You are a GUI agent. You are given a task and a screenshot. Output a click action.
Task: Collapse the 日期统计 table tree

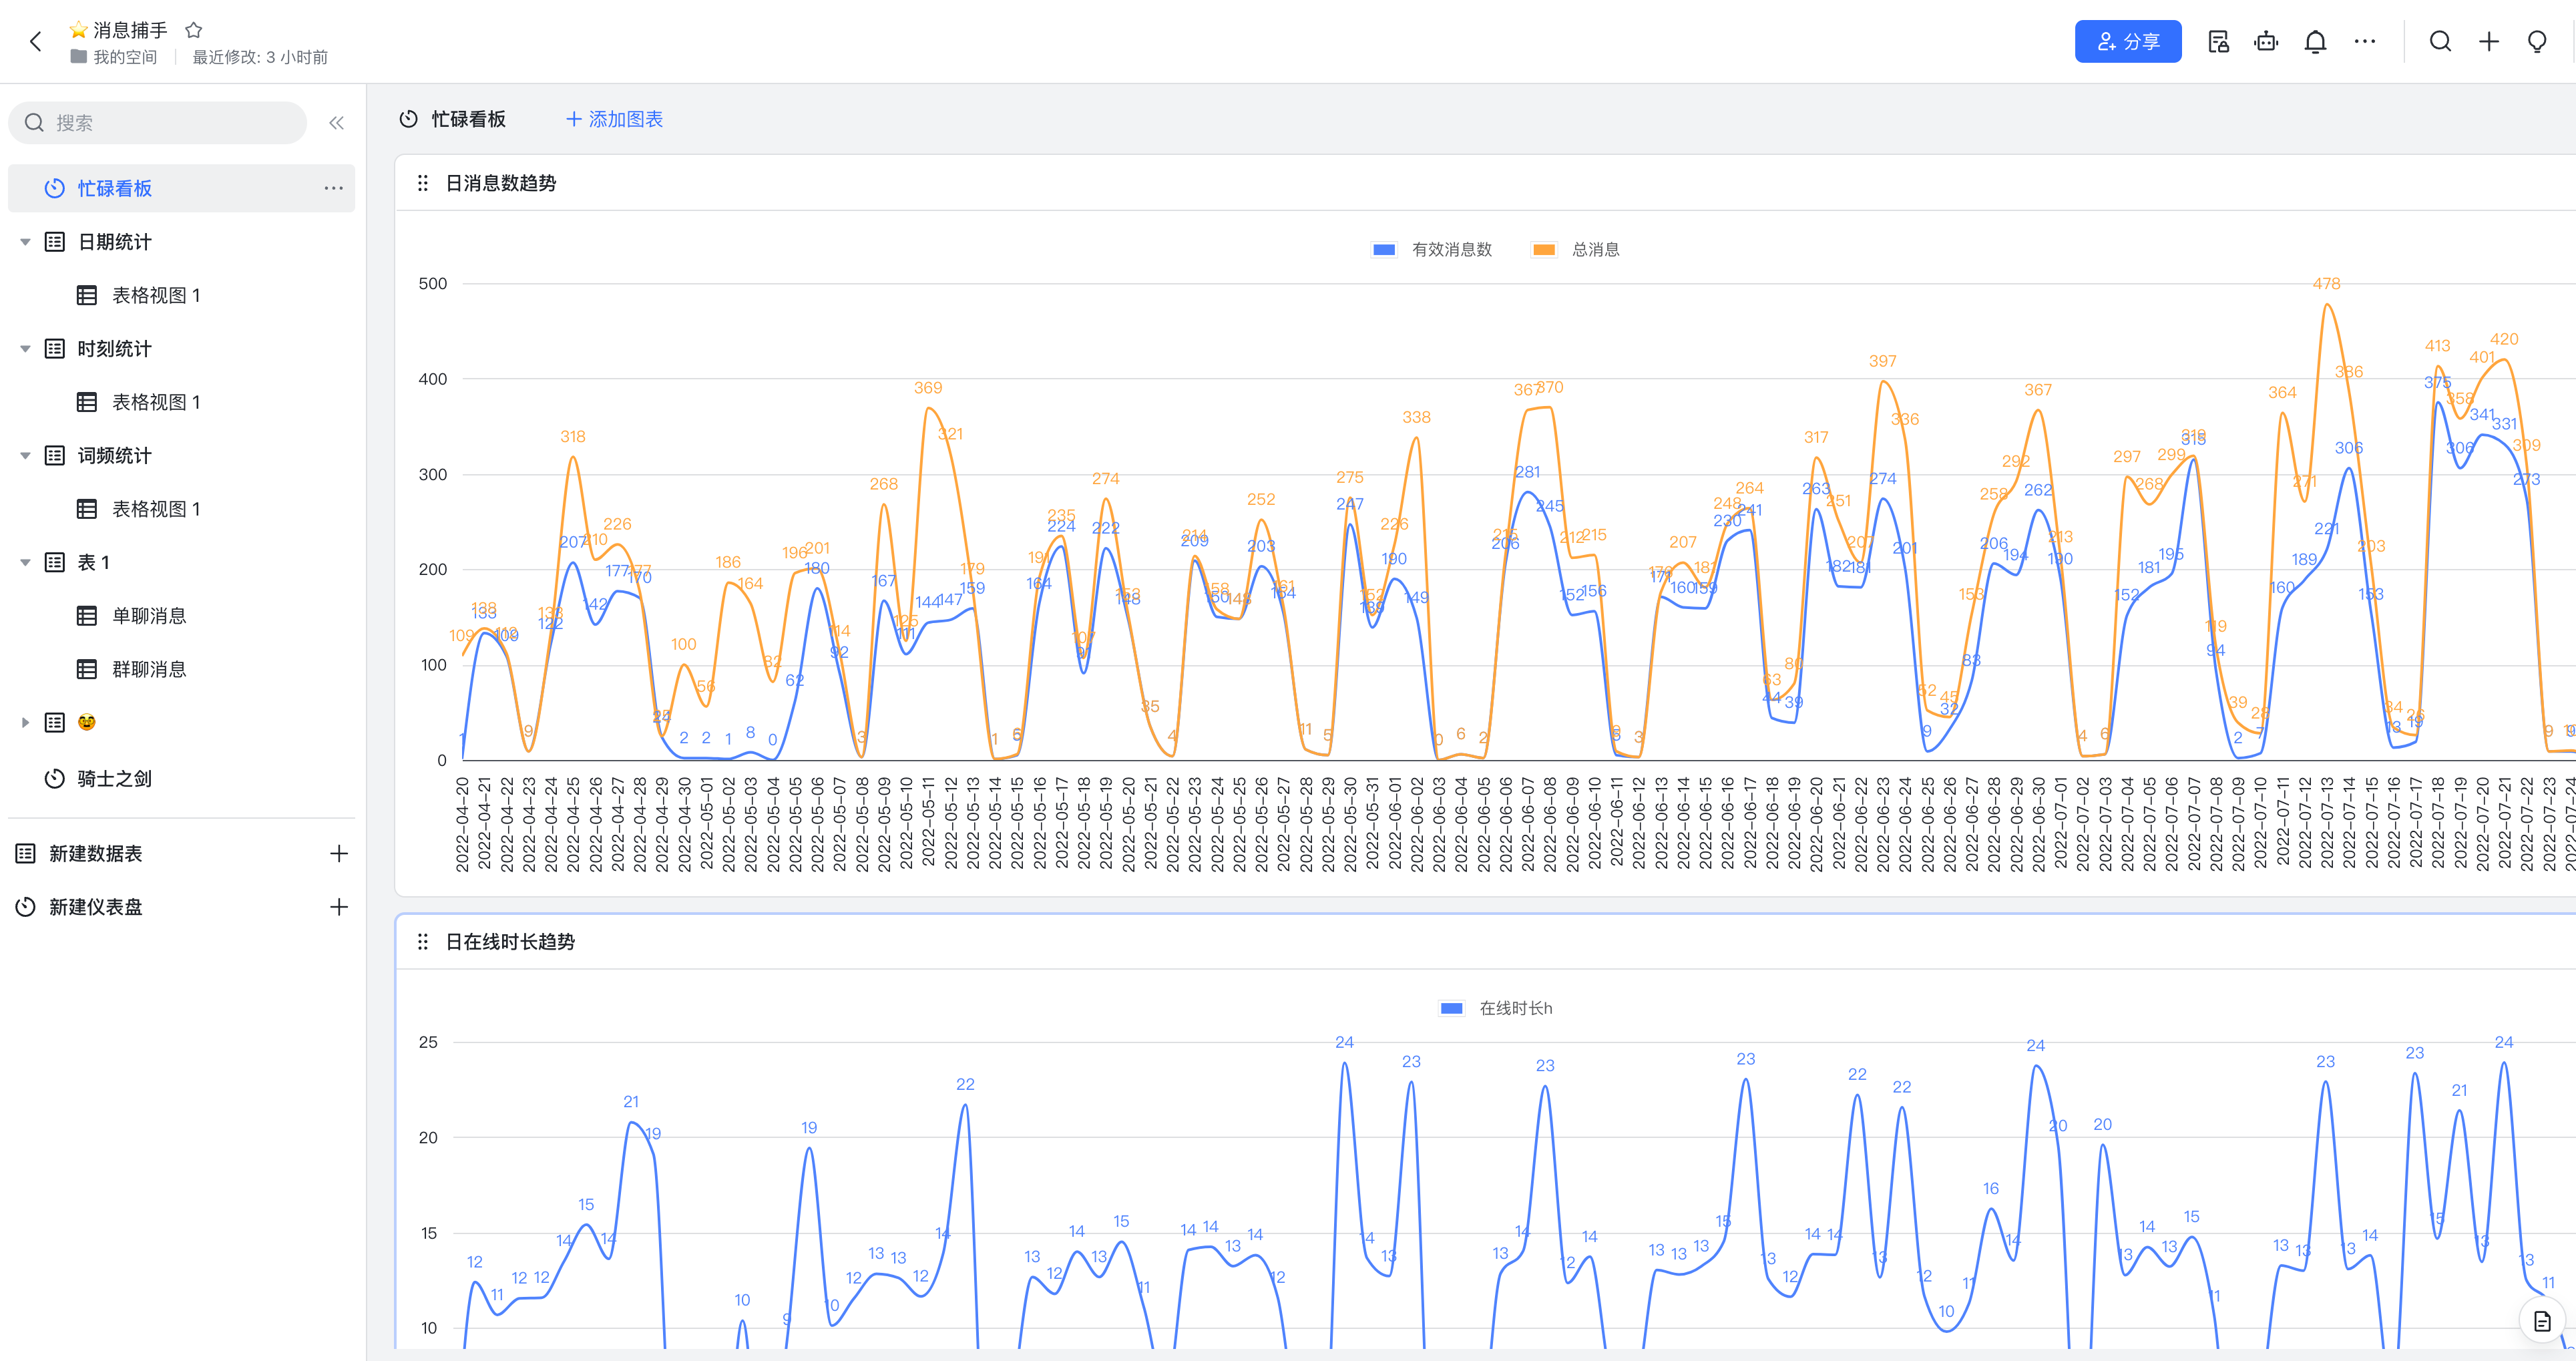coord(25,242)
